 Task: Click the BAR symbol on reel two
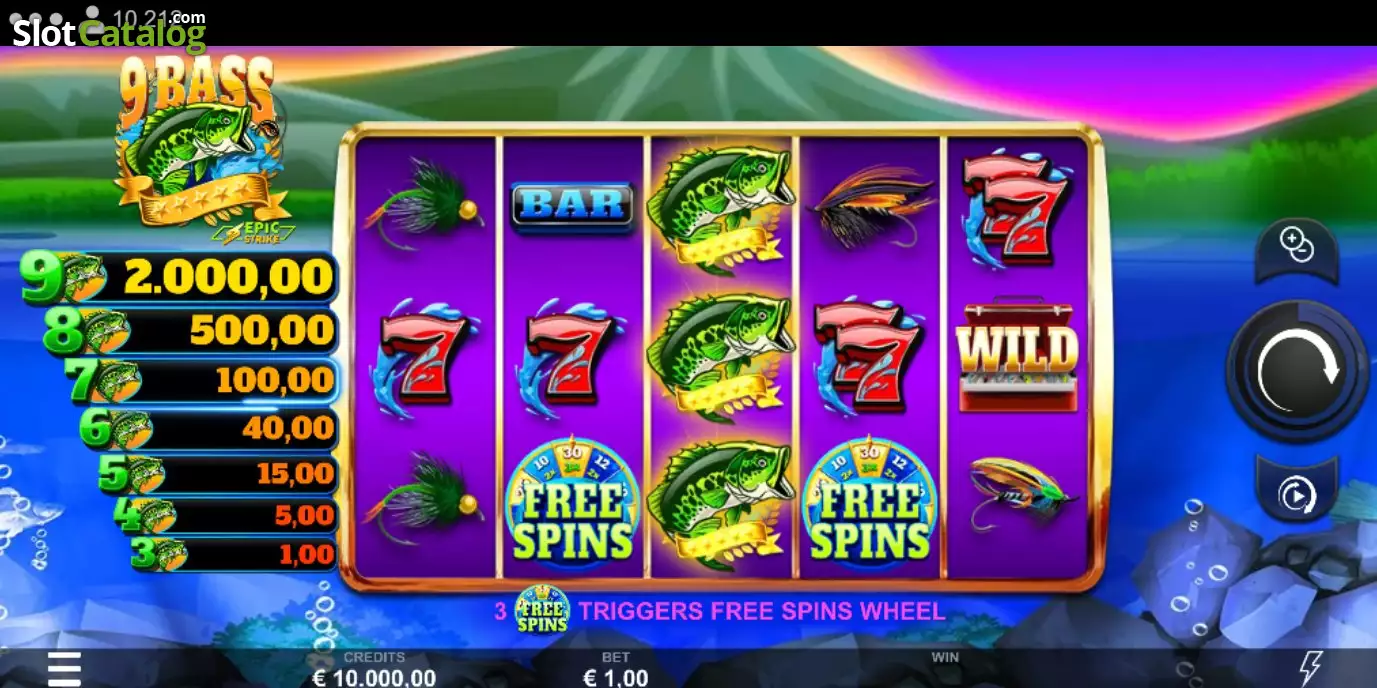(x=572, y=206)
